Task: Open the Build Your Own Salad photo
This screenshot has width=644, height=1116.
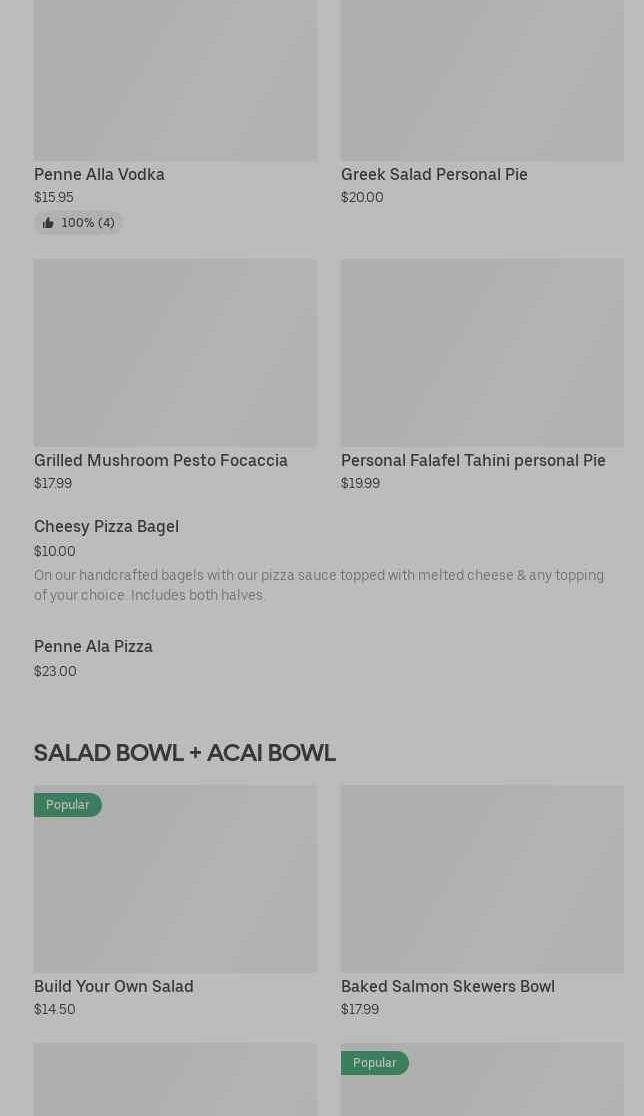Action: point(175,879)
